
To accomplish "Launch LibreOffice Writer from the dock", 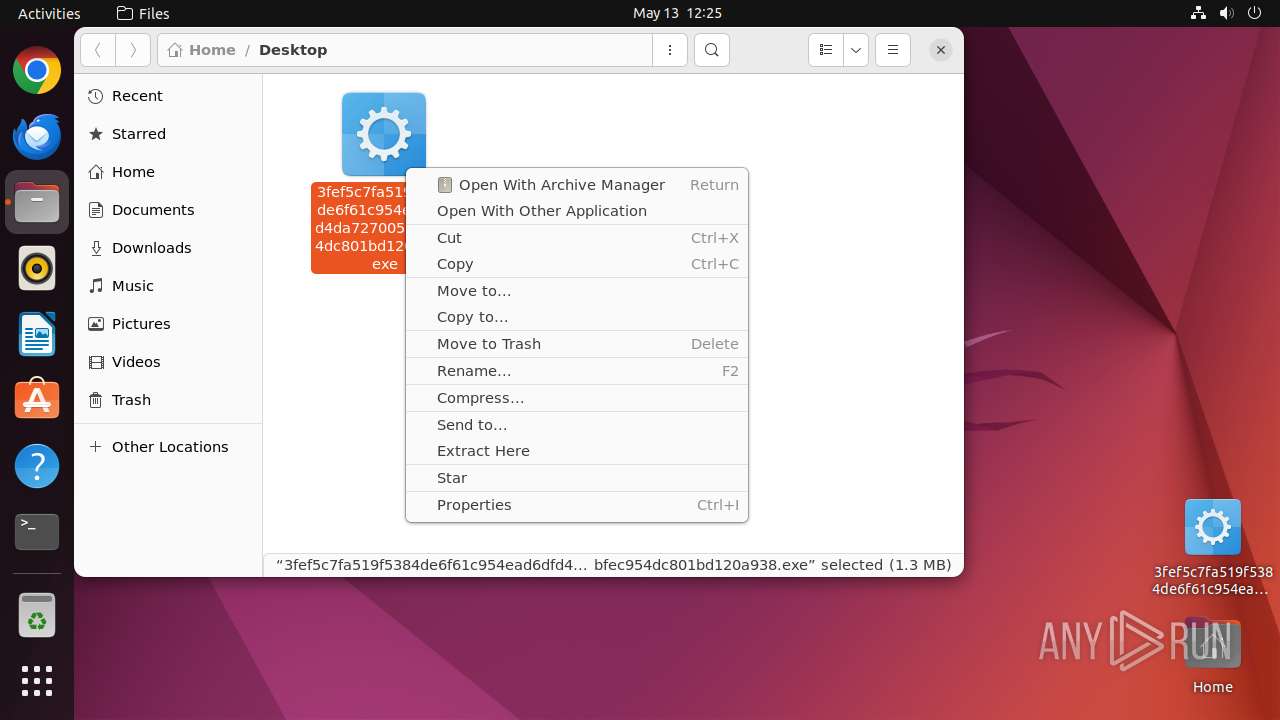I will tap(37, 335).
